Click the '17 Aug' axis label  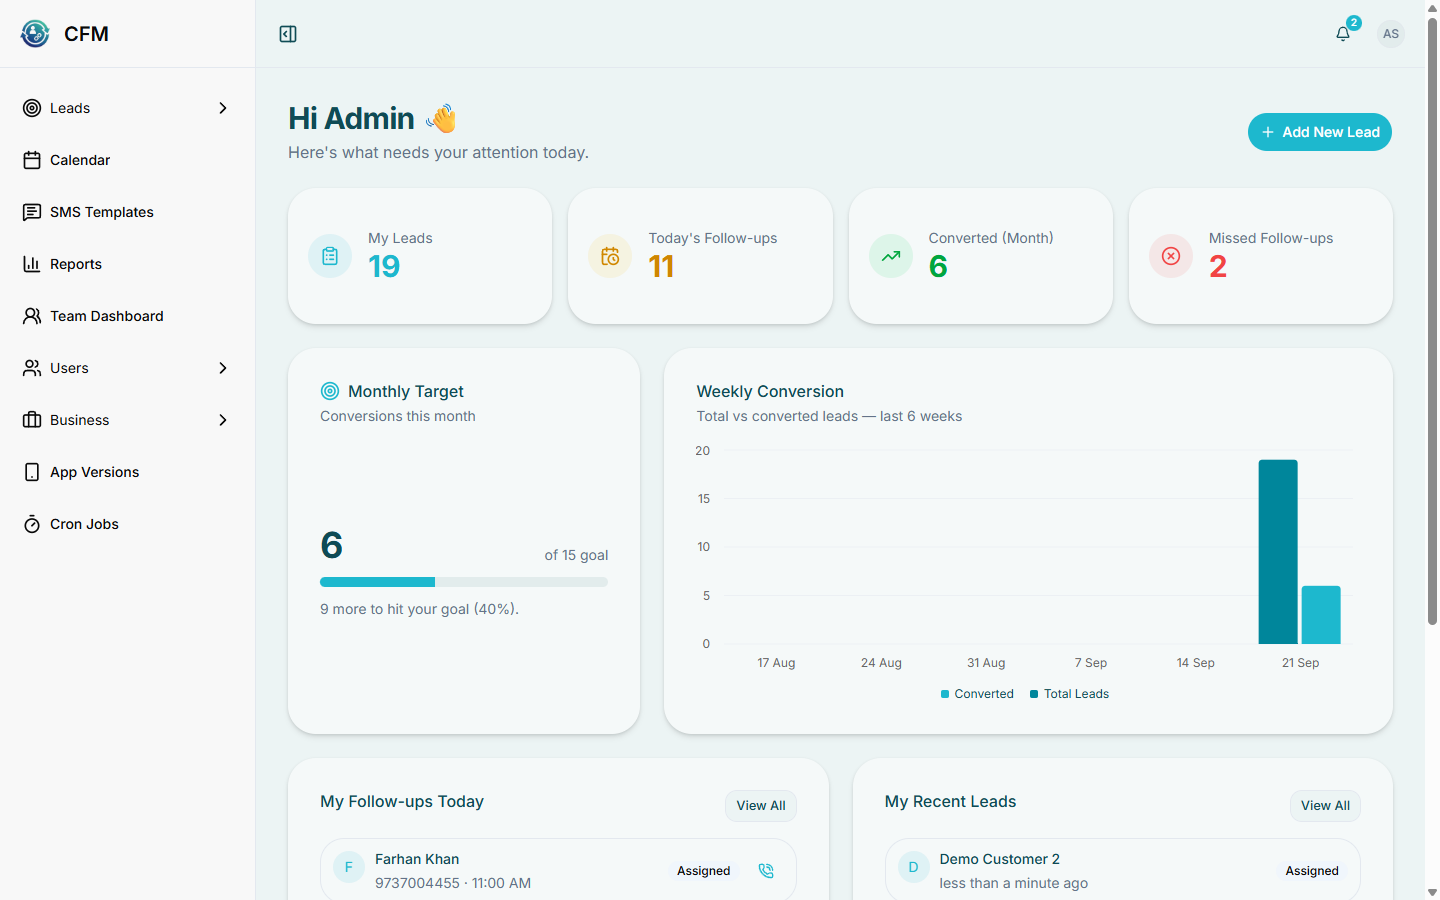pyautogui.click(x=776, y=663)
